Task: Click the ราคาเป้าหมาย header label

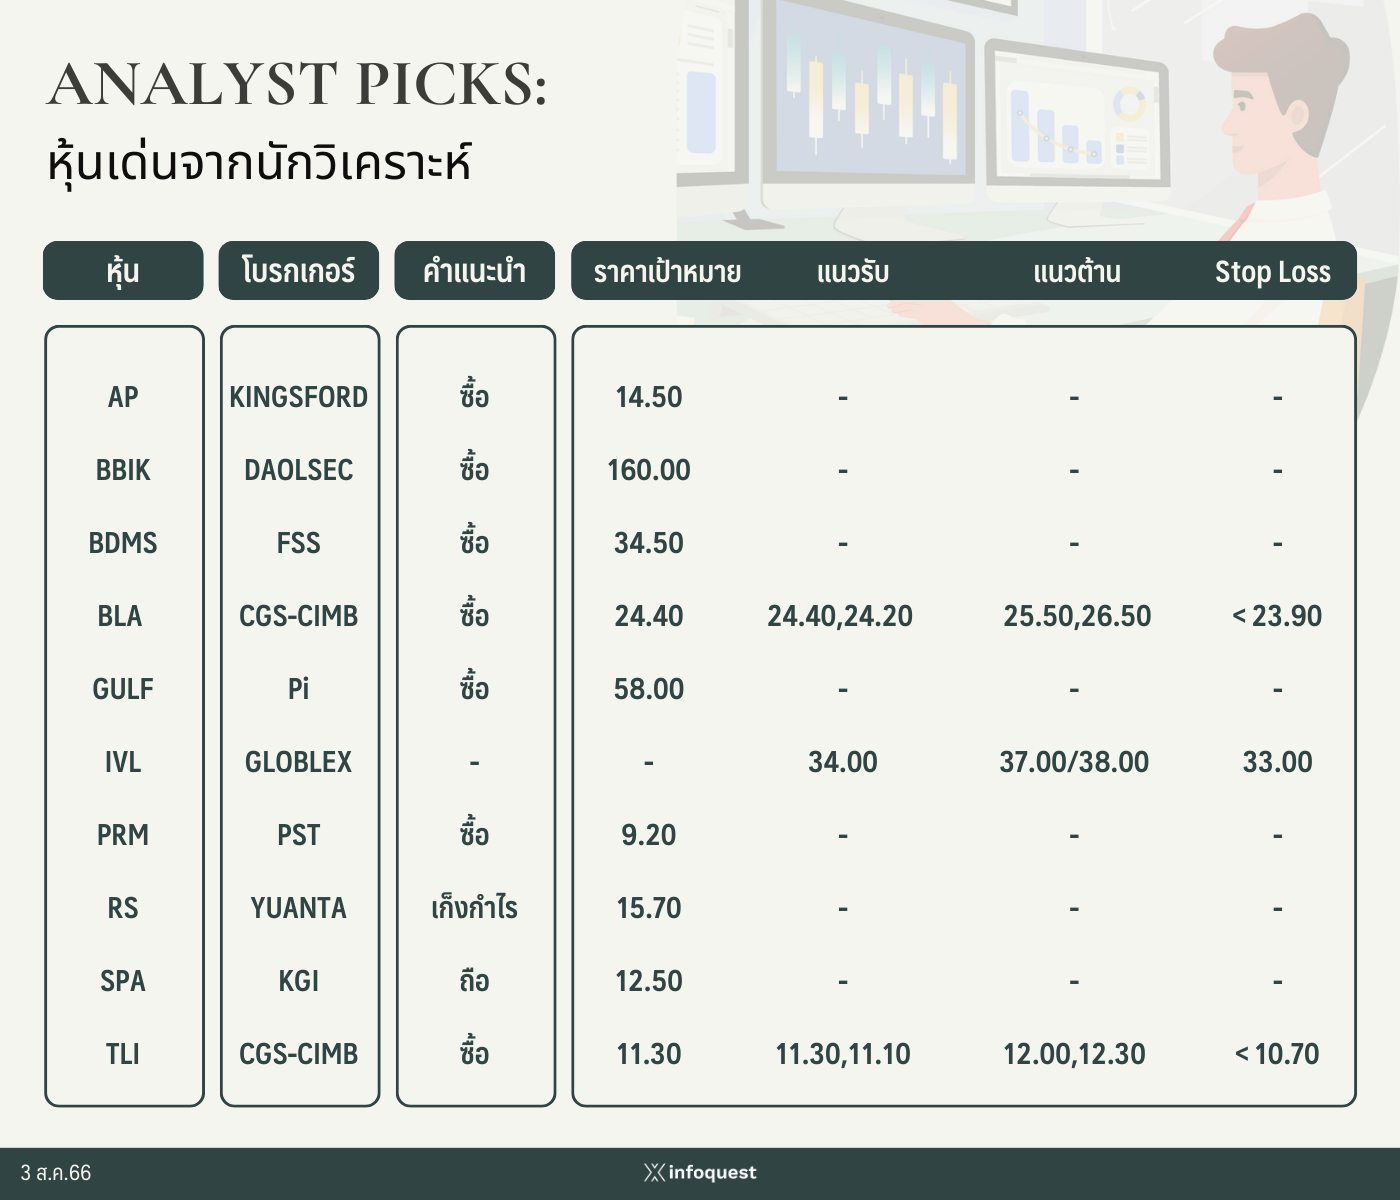Action: pyautogui.click(x=667, y=271)
